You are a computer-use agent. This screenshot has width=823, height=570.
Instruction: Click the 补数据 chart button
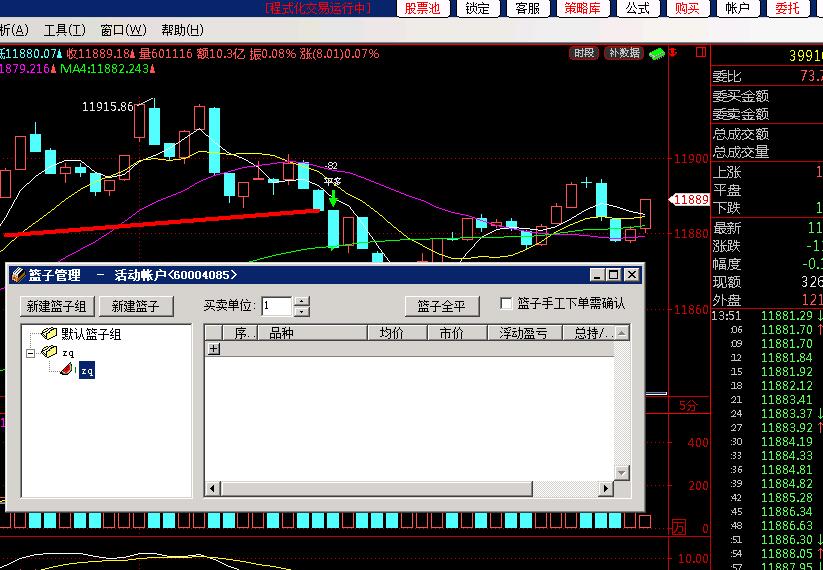point(624,53)
